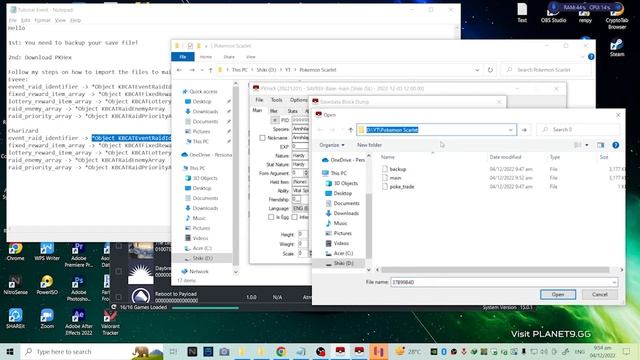This screenshot has width=640, height=360.
Task: Open the Nature dropdown in PKHeX
Action: 300,156
